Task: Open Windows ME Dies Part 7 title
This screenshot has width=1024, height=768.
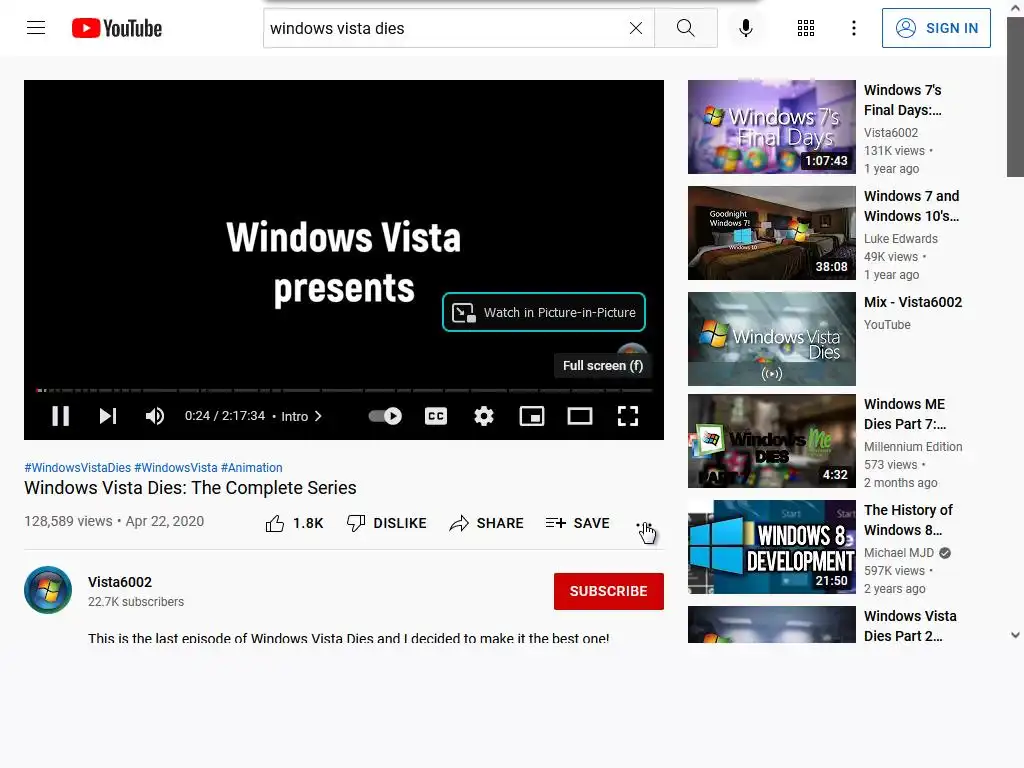Action: click(904, 414)
